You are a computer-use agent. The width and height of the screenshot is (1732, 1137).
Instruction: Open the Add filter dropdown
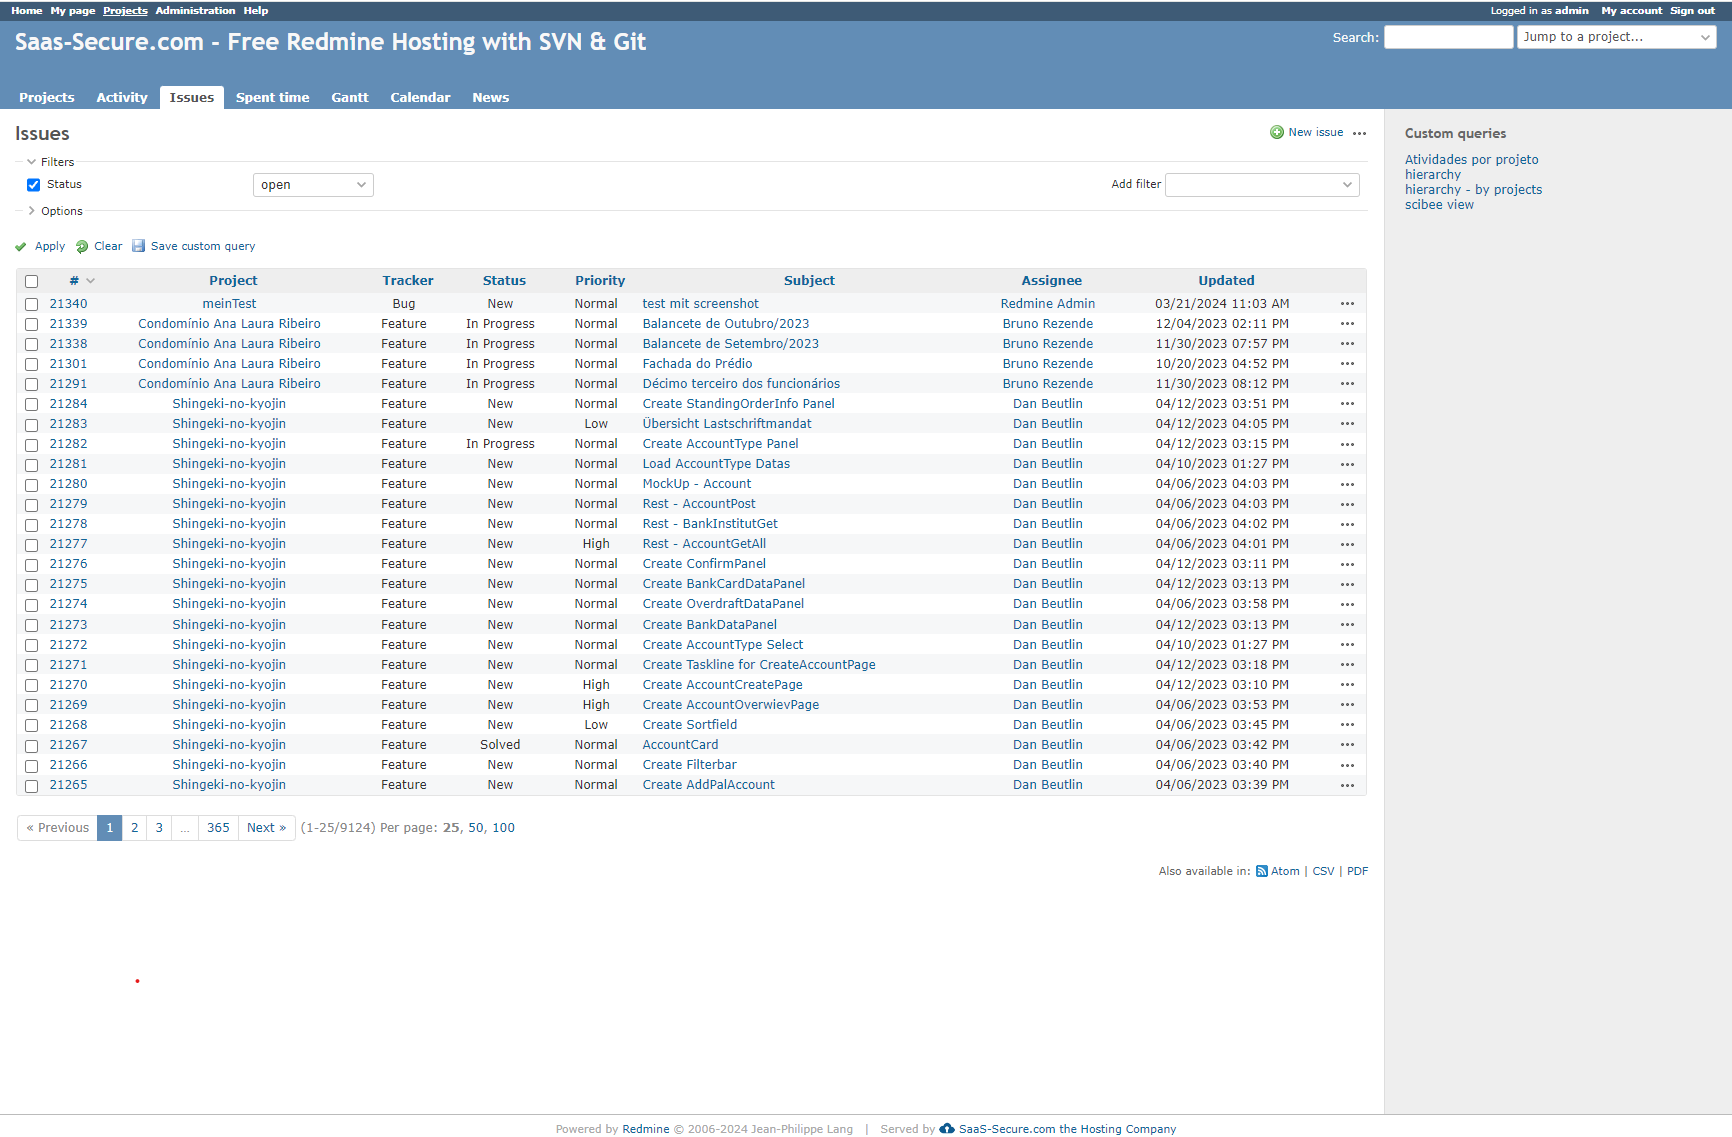point(1262,185)
